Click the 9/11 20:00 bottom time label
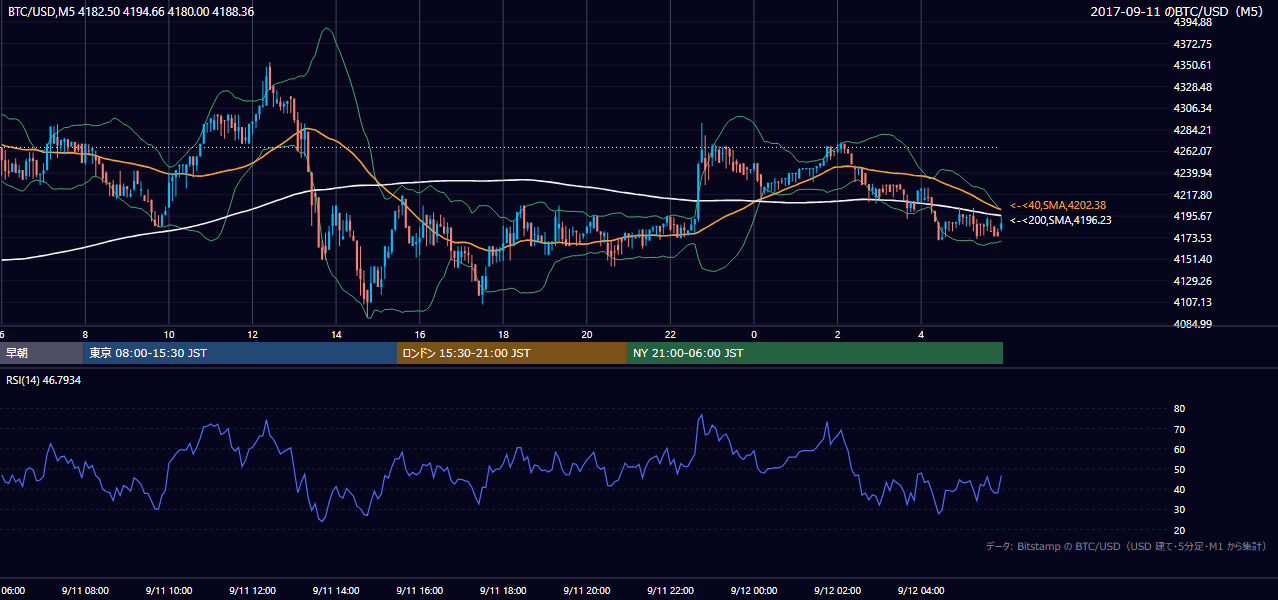The image size is (1278, 600). click(587, 590)
